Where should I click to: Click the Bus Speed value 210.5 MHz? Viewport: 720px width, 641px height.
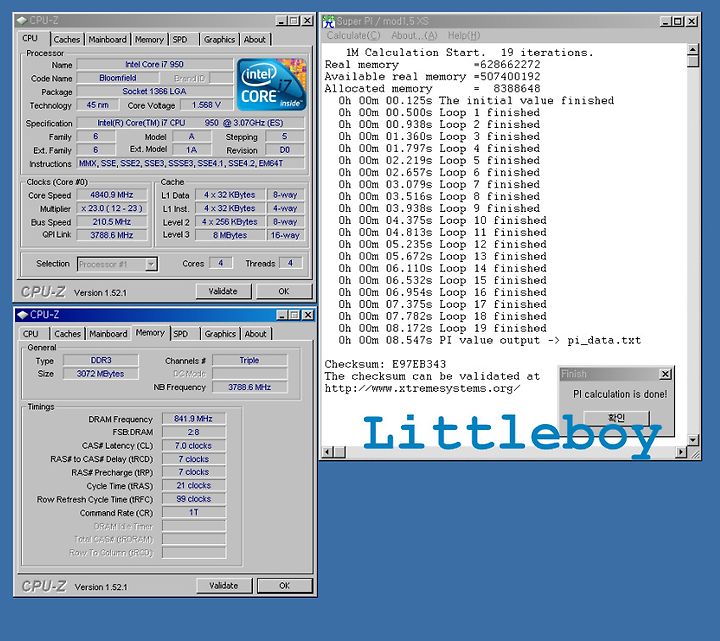[112, 222]
